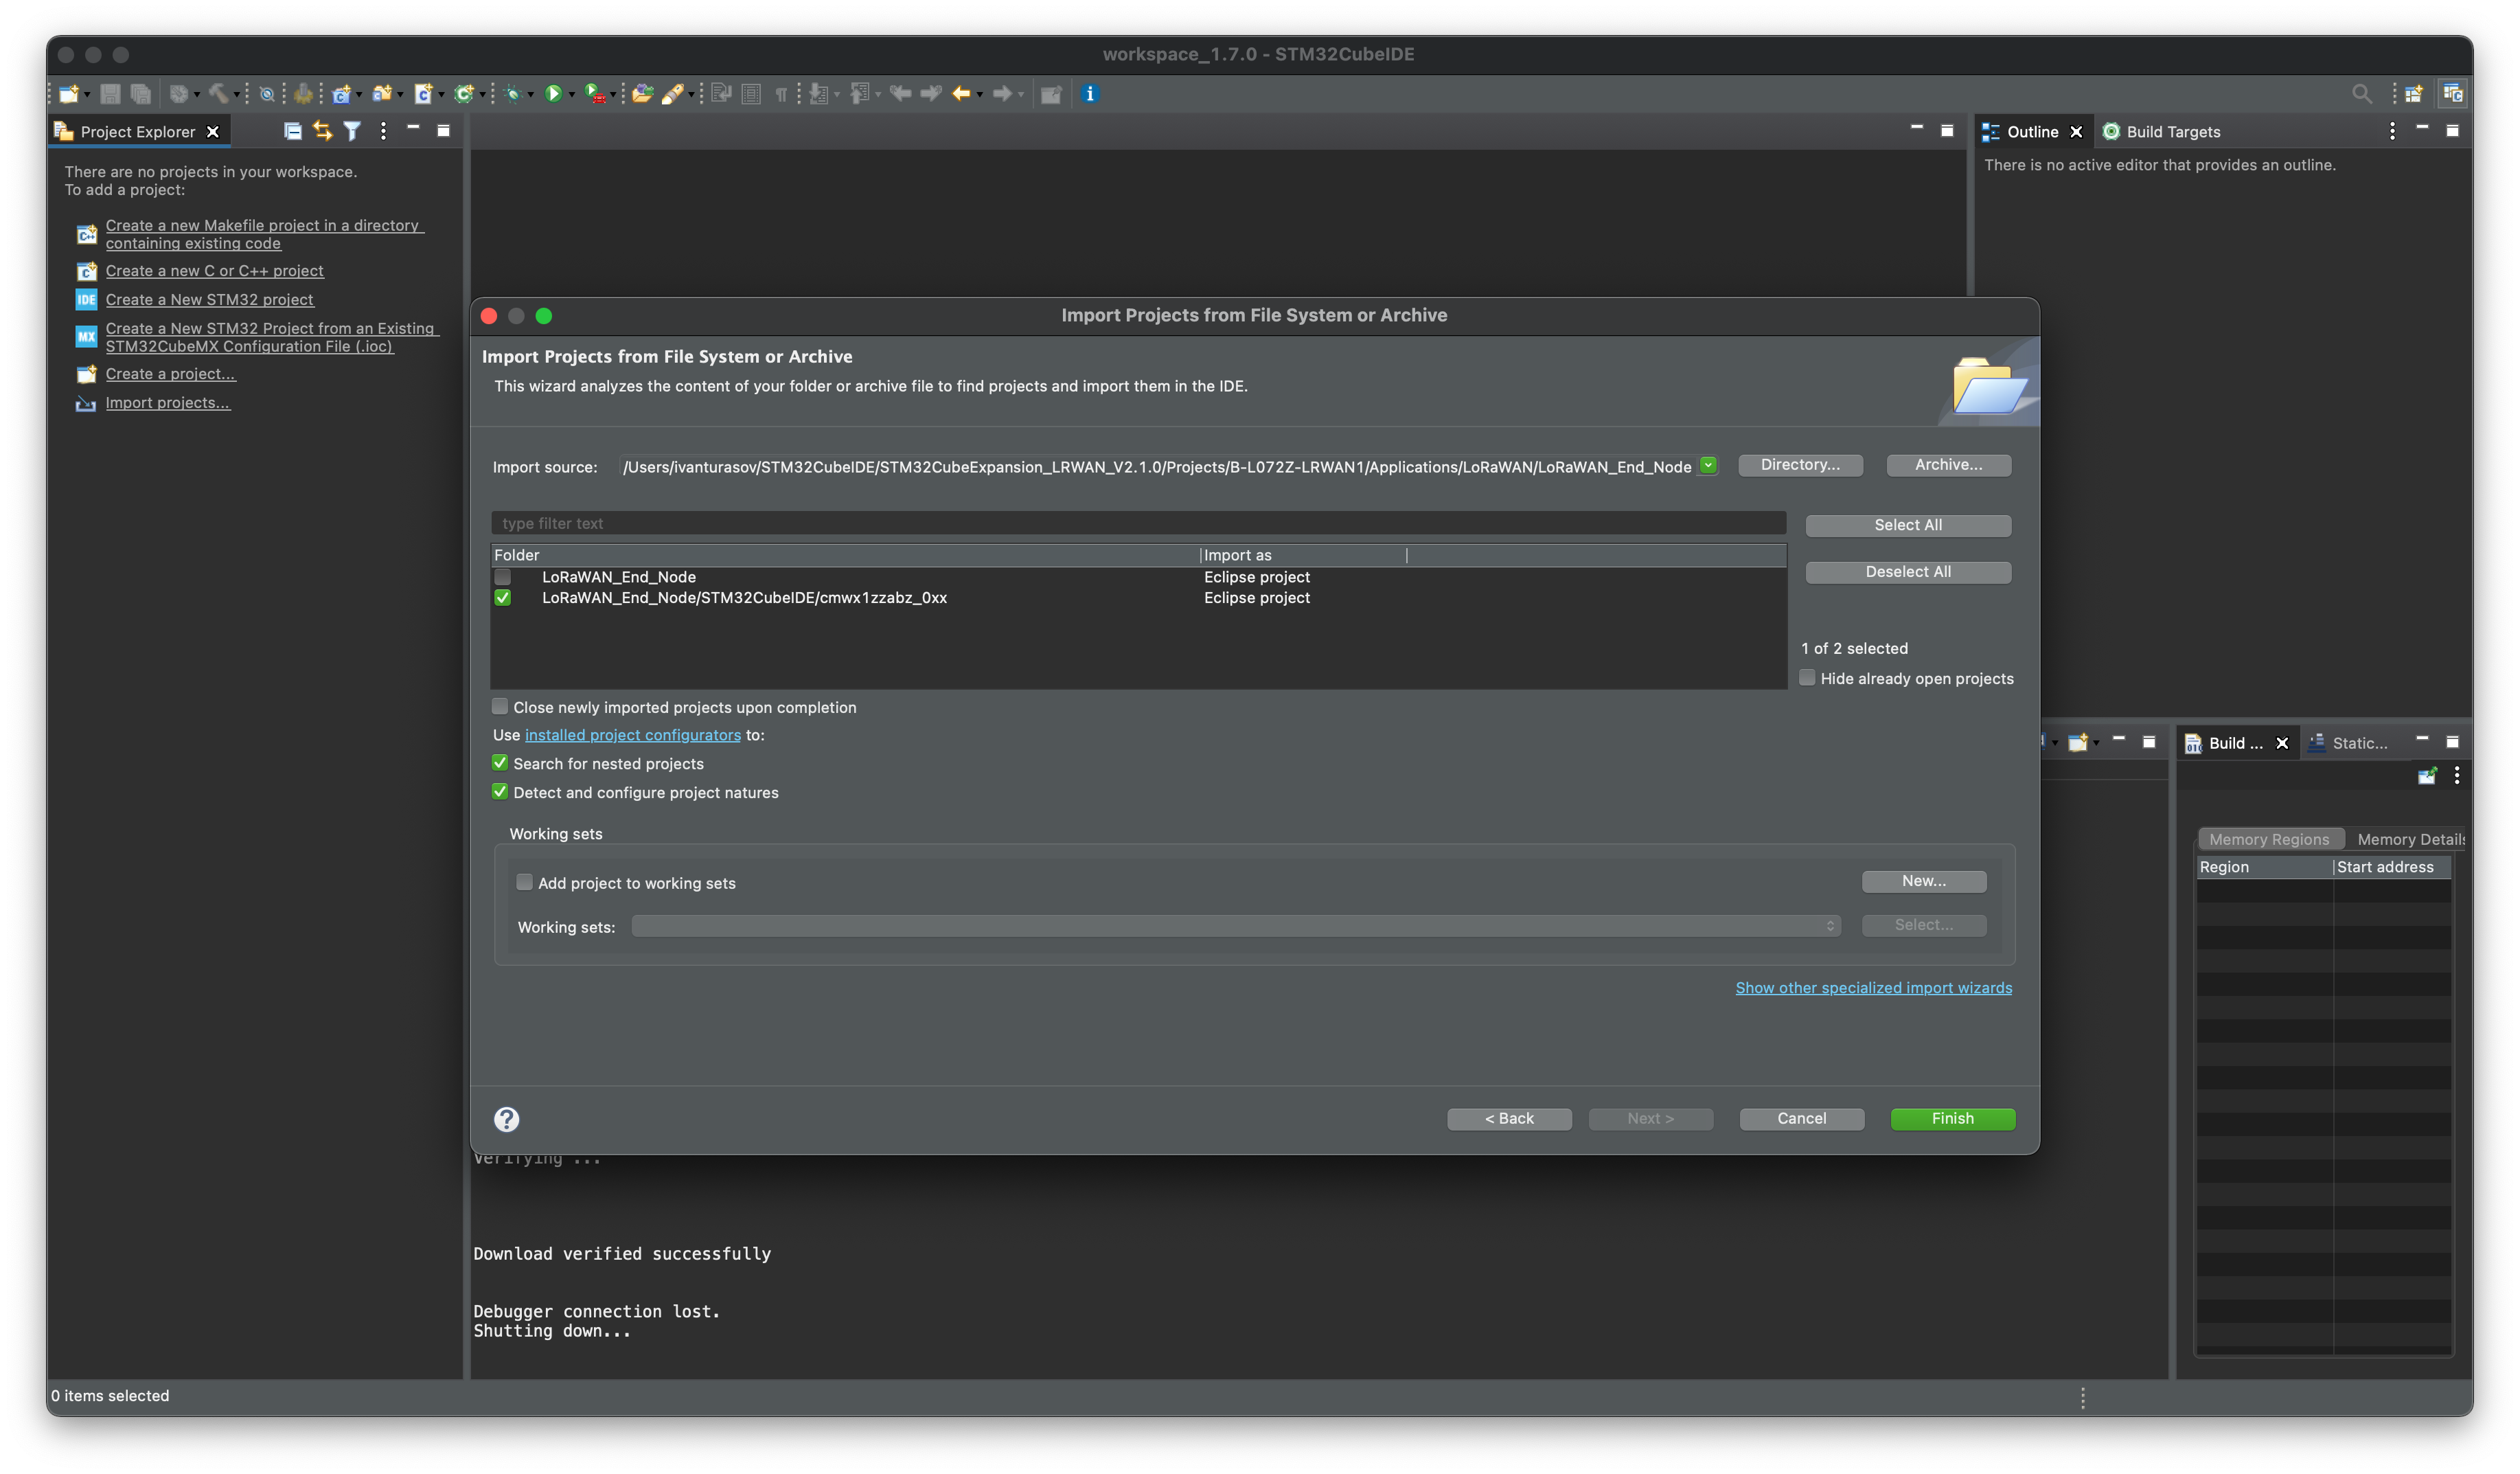Collapse All in Project Explorer

(292, 131)
